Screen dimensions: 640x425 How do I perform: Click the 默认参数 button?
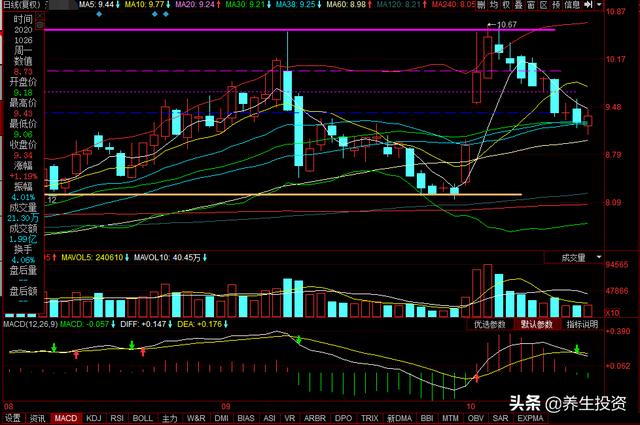pyautogui.click(x=536, y=325)
